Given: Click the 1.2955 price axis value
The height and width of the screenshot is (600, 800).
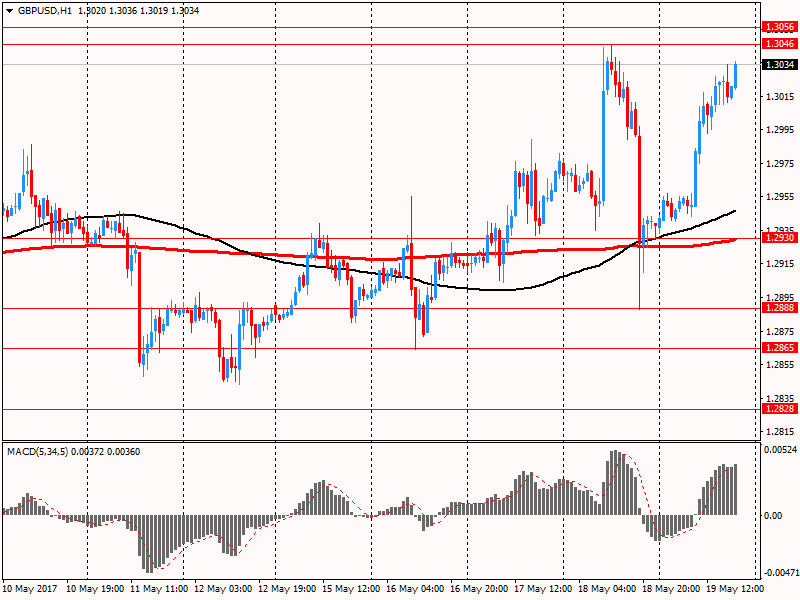Looking at the screenshot, I should tap(781, 197).
